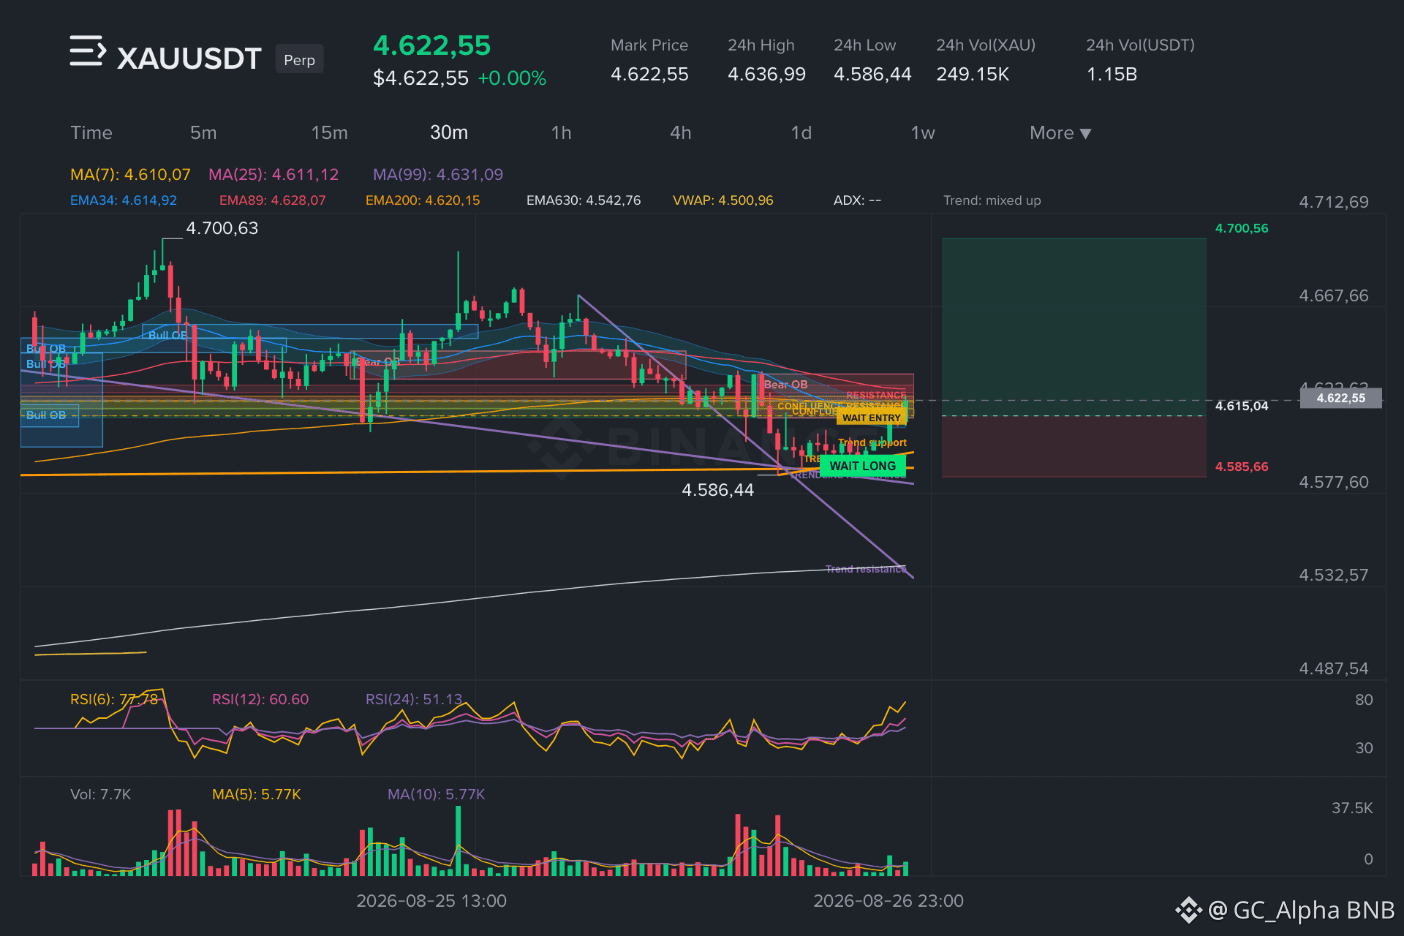The height and width of the screenshot is (936, 1404).
Task: Click the VWAP: 4.500,96 label
Action: tap(723, 200)
